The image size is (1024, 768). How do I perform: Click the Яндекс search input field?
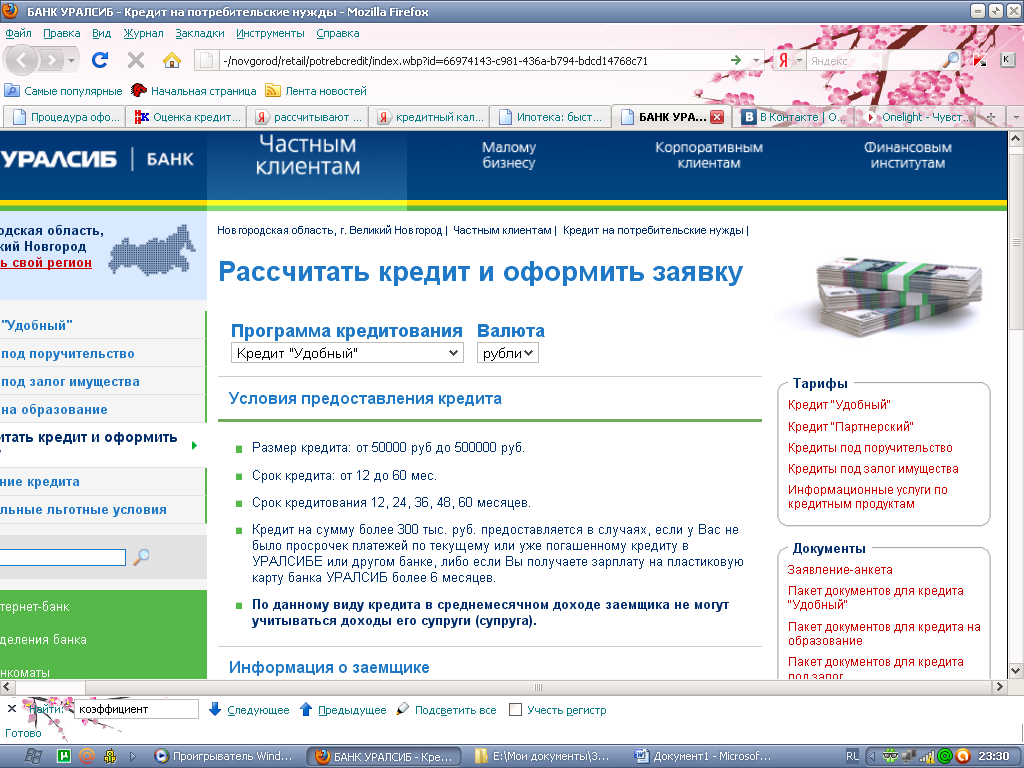[874, 61]
